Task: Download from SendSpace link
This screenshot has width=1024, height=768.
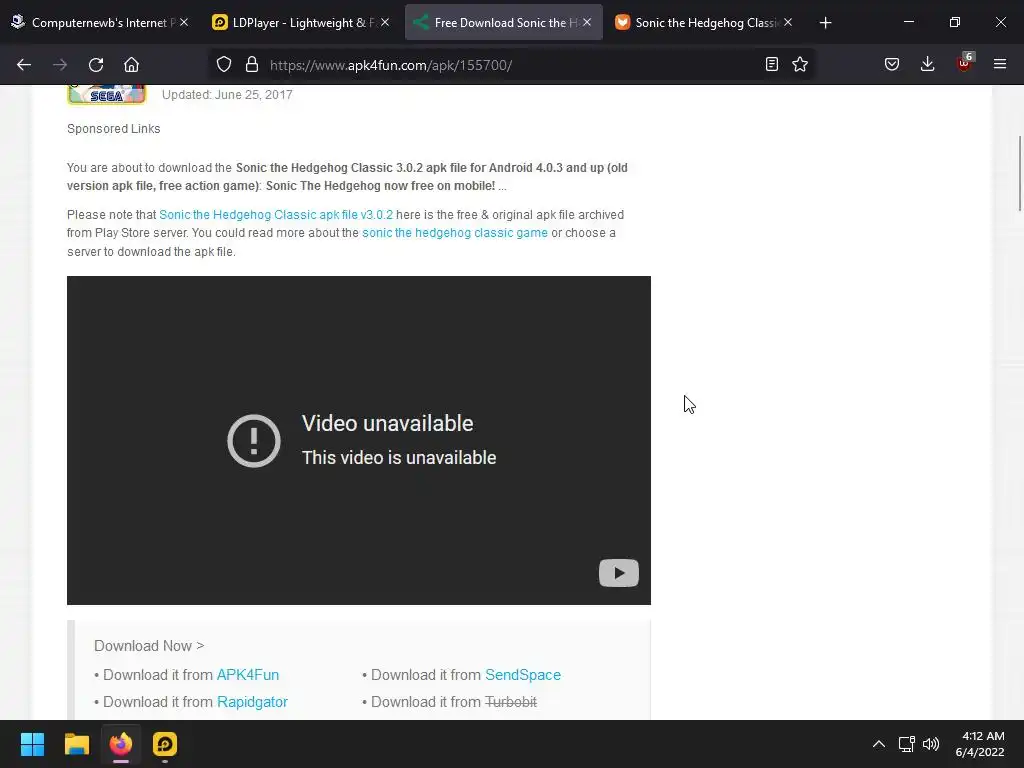Action: pos(522,675)
